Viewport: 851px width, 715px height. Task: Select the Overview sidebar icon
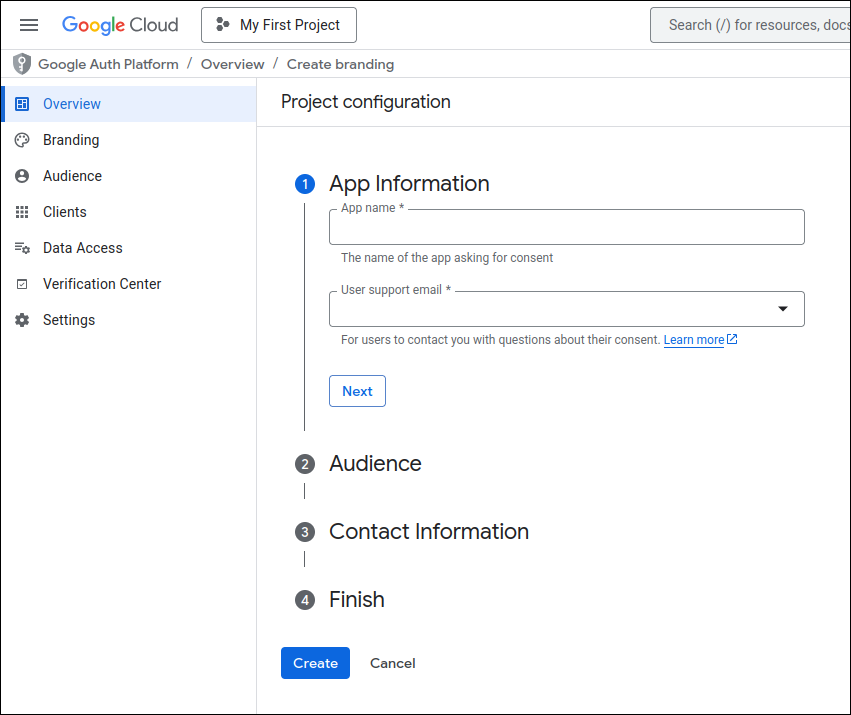[x=21, y=103]
